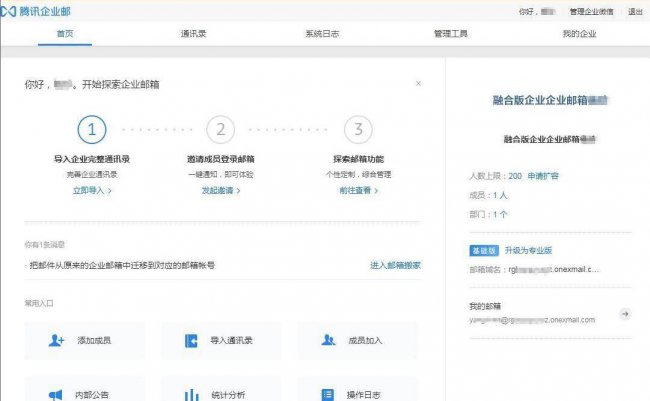
Task: Click the 添加成员 person-plus icon
Action: (56, 340)
